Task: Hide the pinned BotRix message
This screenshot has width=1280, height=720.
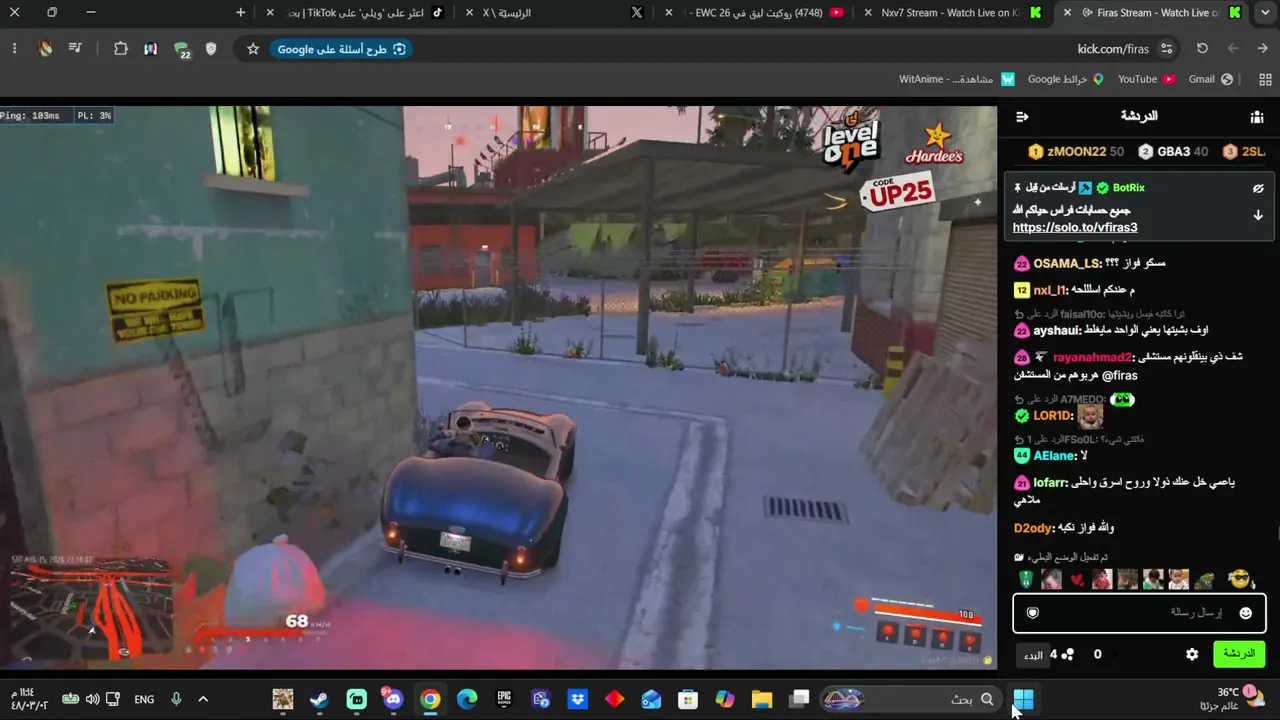Action: [x=1258, y=188]
